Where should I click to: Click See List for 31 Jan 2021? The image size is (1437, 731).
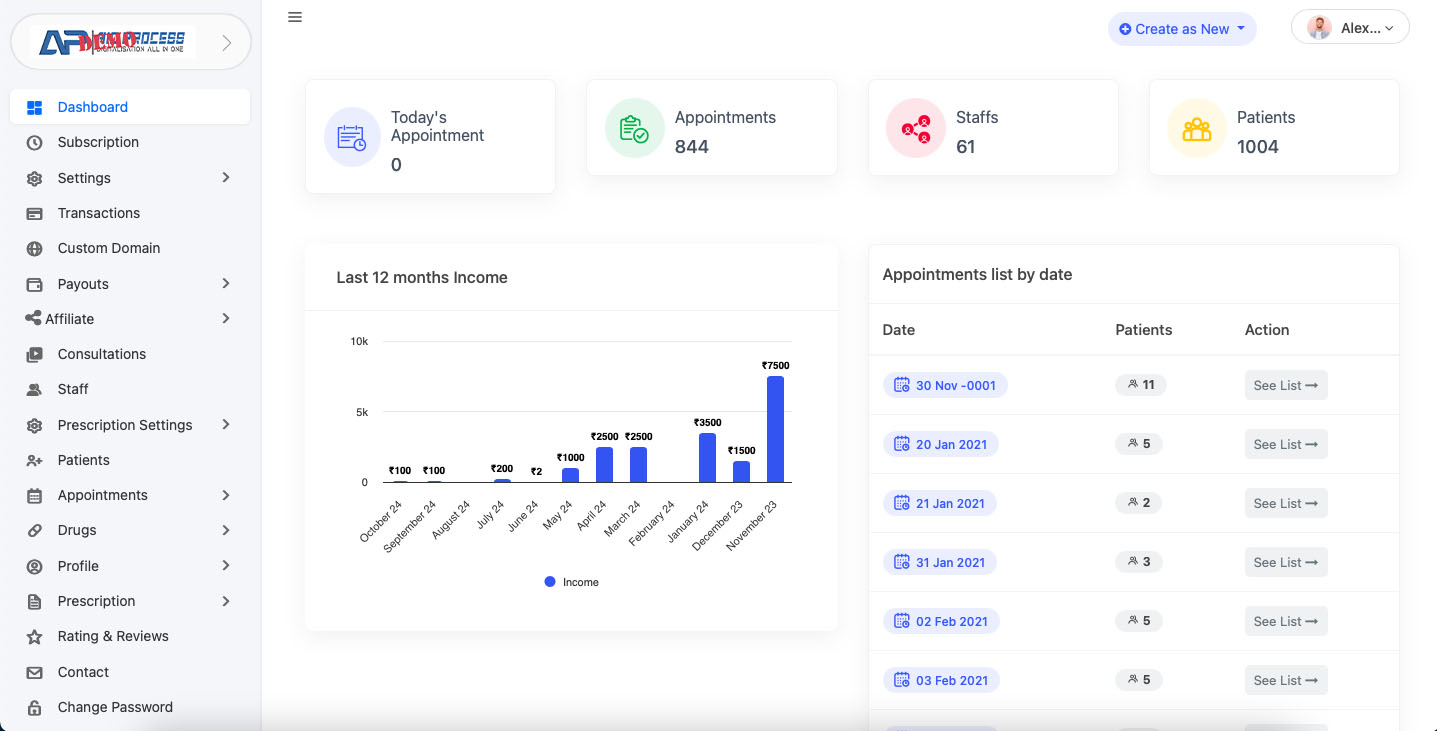(x=1286, y=562)
